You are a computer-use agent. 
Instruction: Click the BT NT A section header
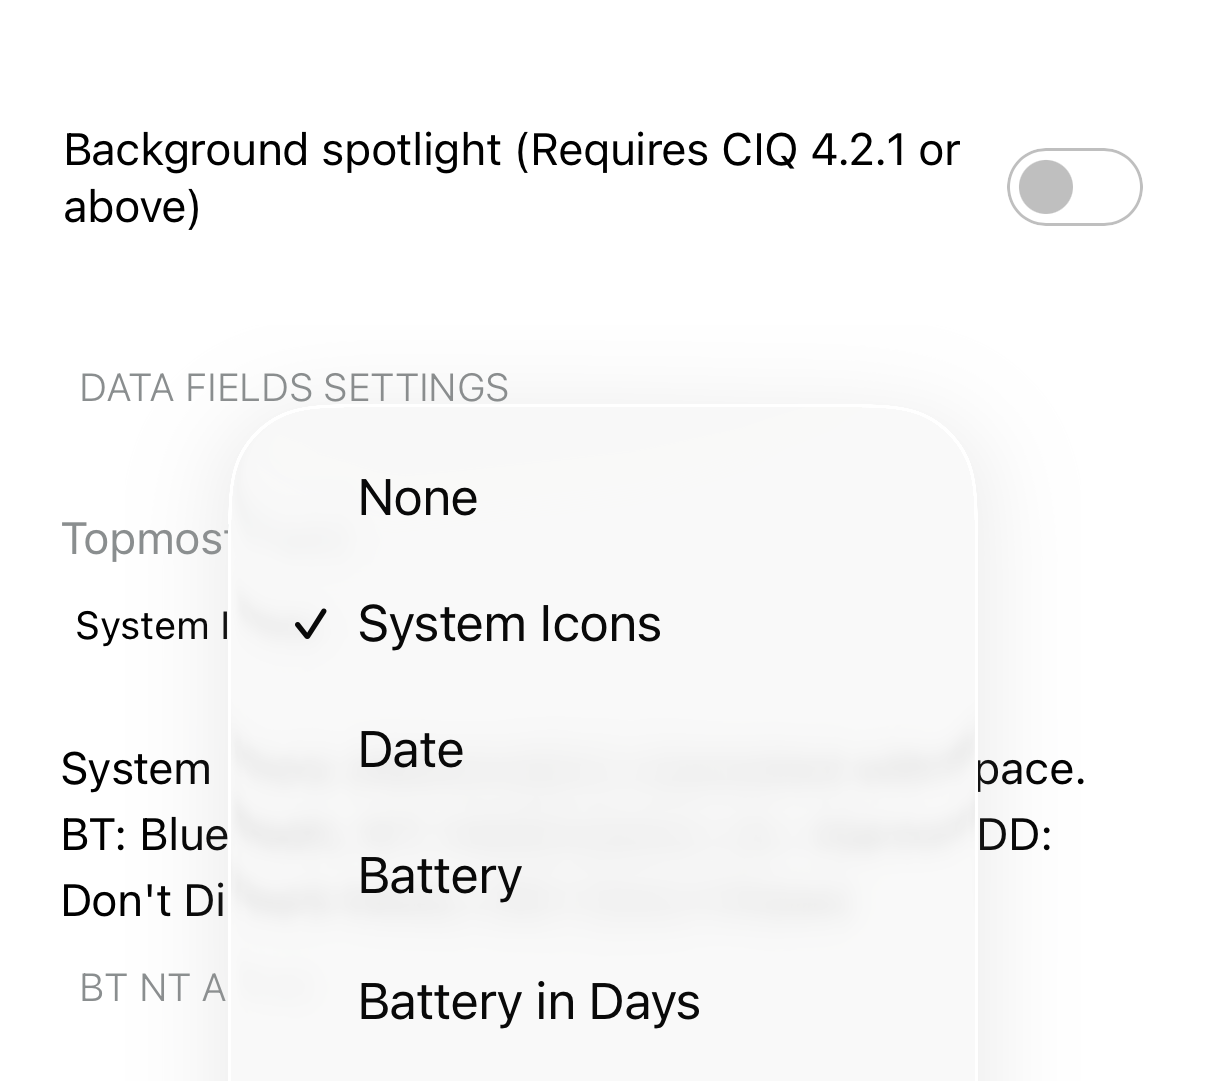coord(153,988)
